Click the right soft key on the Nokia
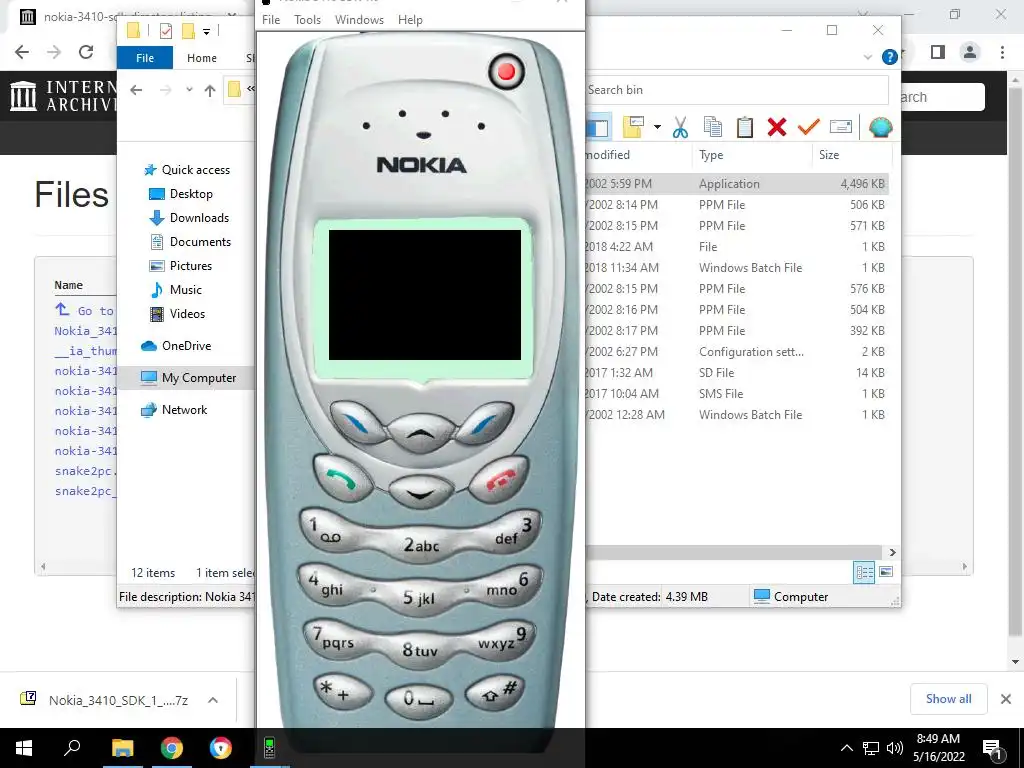Image resolution: width=1024 pixels, height=768 pixels. (x=485, y=424)
